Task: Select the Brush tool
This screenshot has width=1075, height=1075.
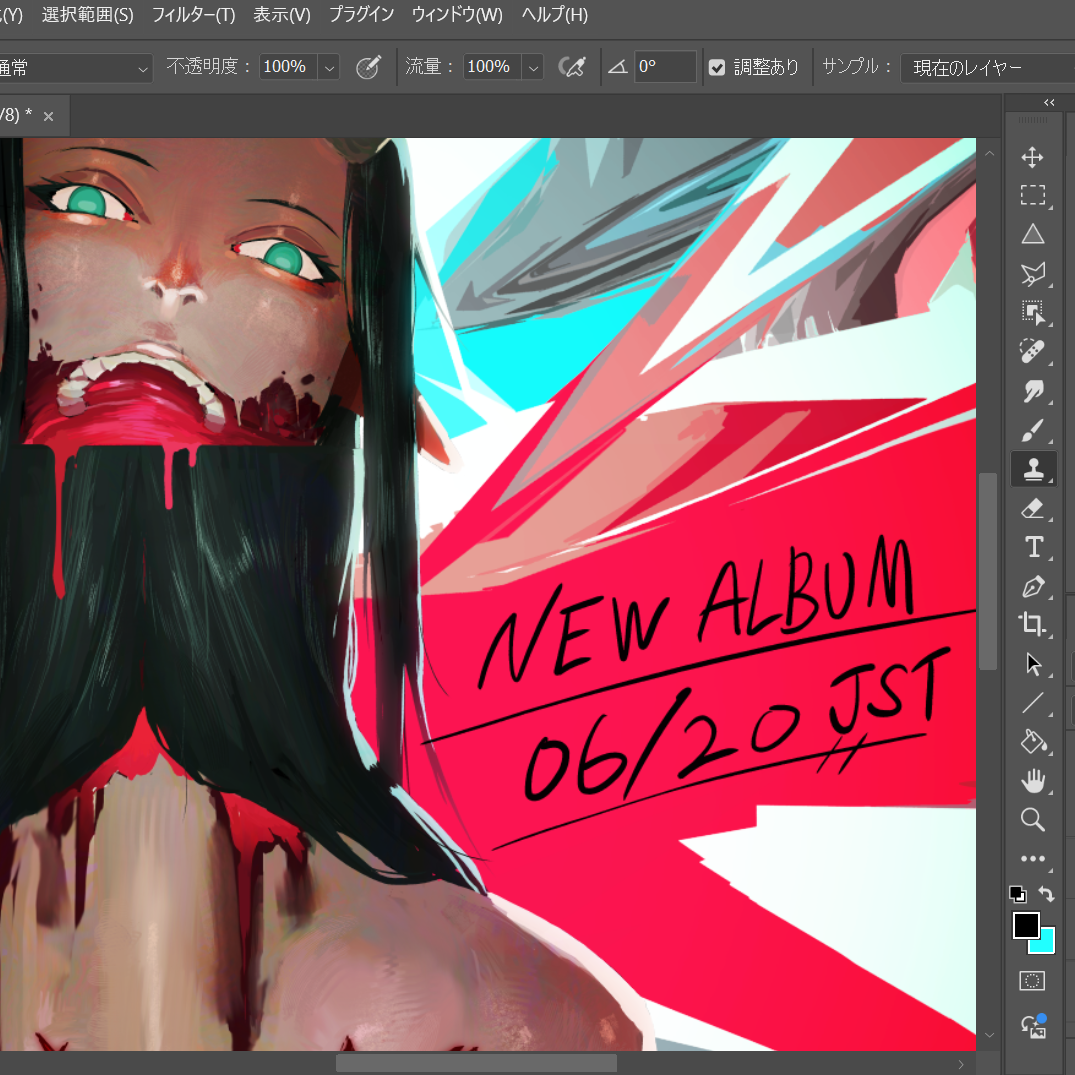Action: [x=1032, y=431]
